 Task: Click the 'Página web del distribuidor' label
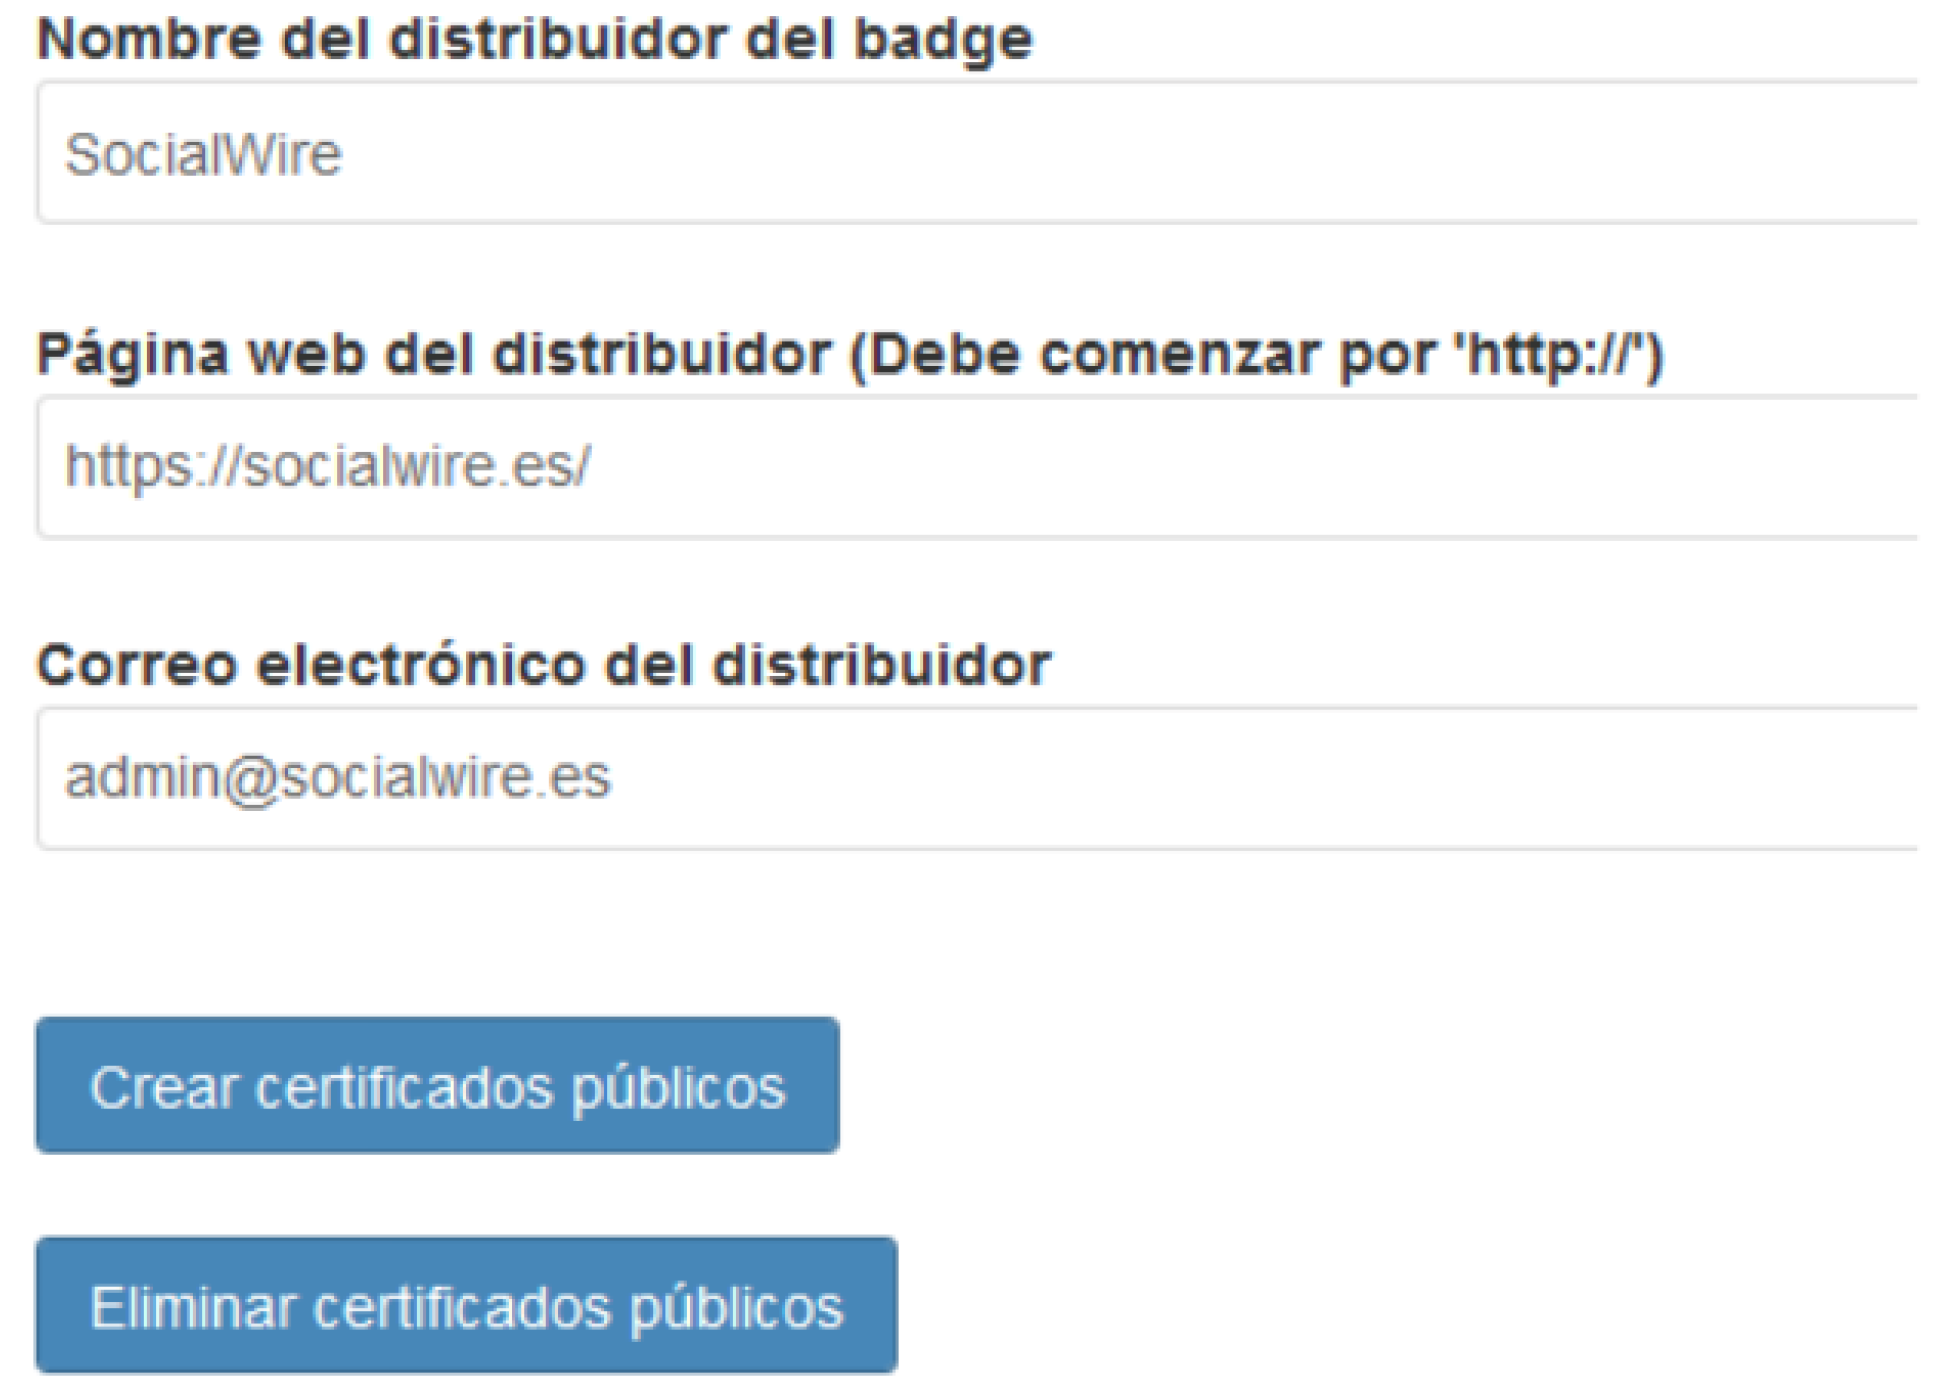pos(433,354)
